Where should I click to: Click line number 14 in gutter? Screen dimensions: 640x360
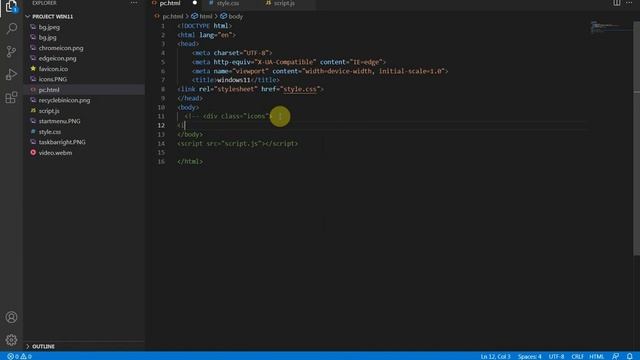[161, 143]
